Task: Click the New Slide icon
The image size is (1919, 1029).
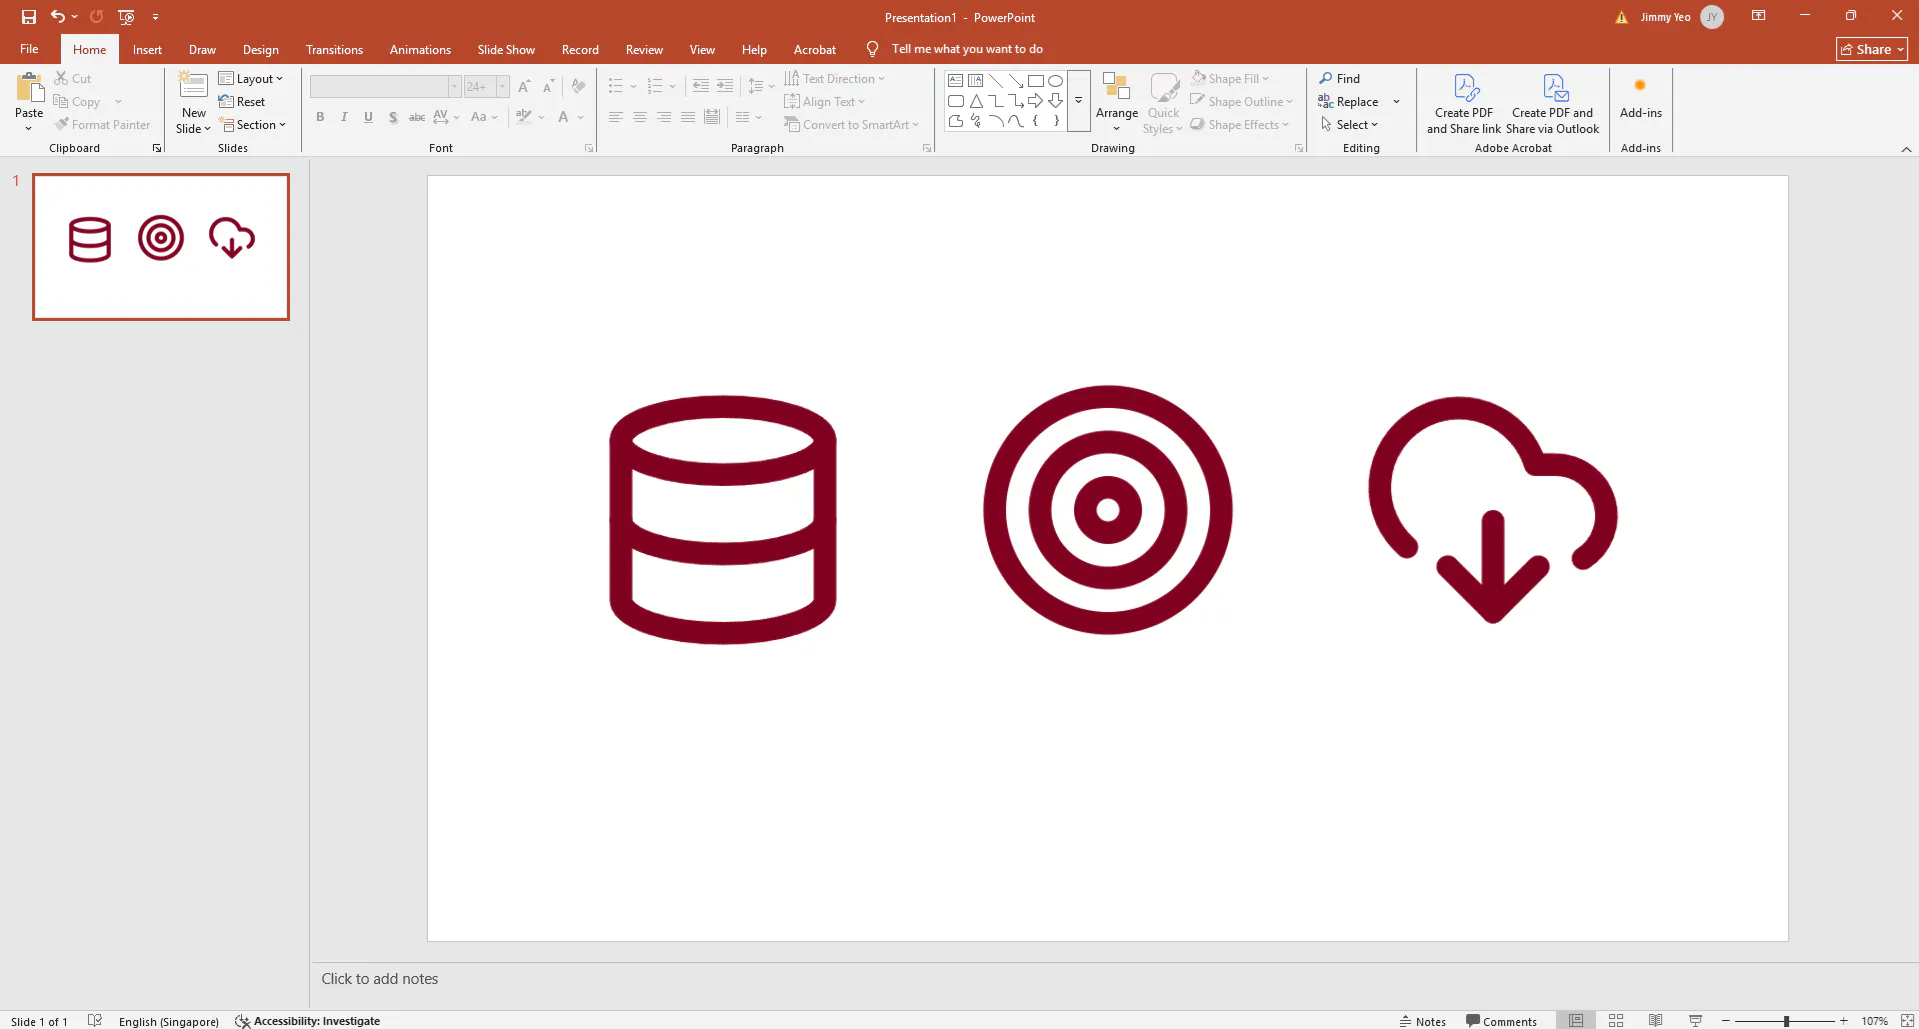Action: (x=193, y=86)
